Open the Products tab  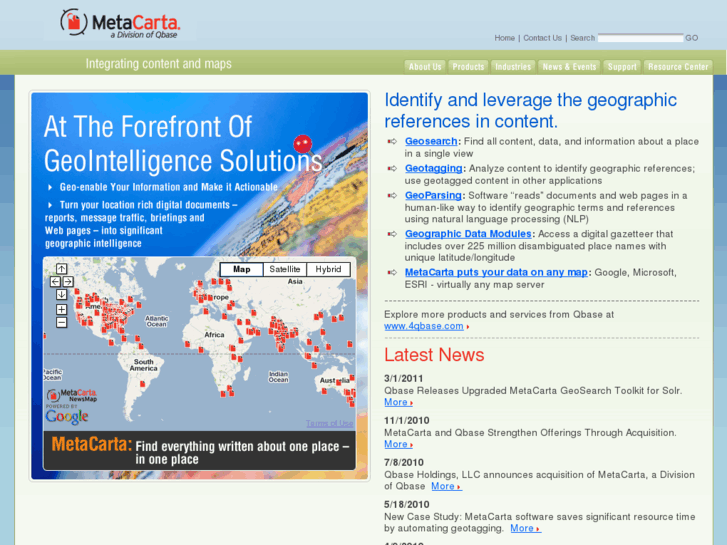(468, 67)
